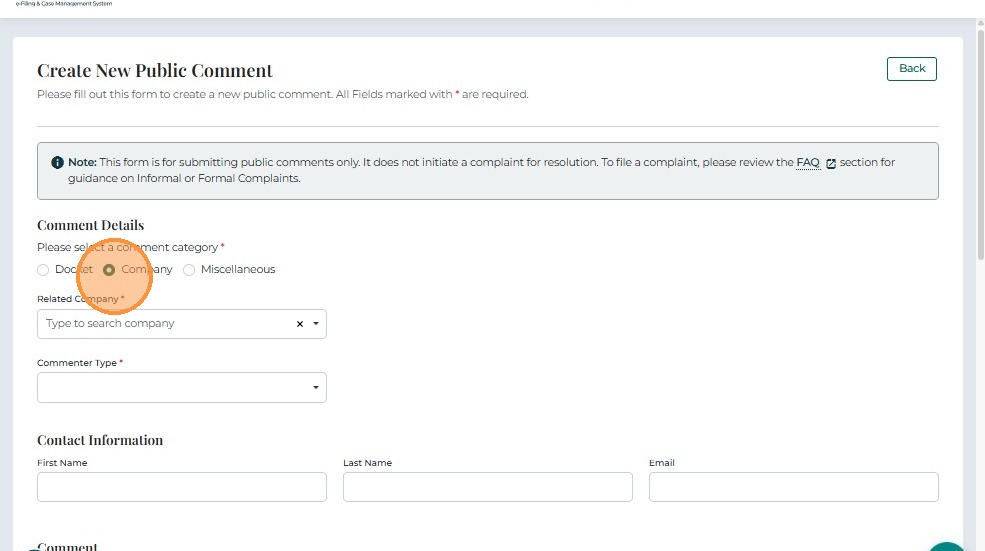Screen dimensions: 985x551
Task: Open the FAQ link
Action: pyautogui.click(x=807, y=163)
